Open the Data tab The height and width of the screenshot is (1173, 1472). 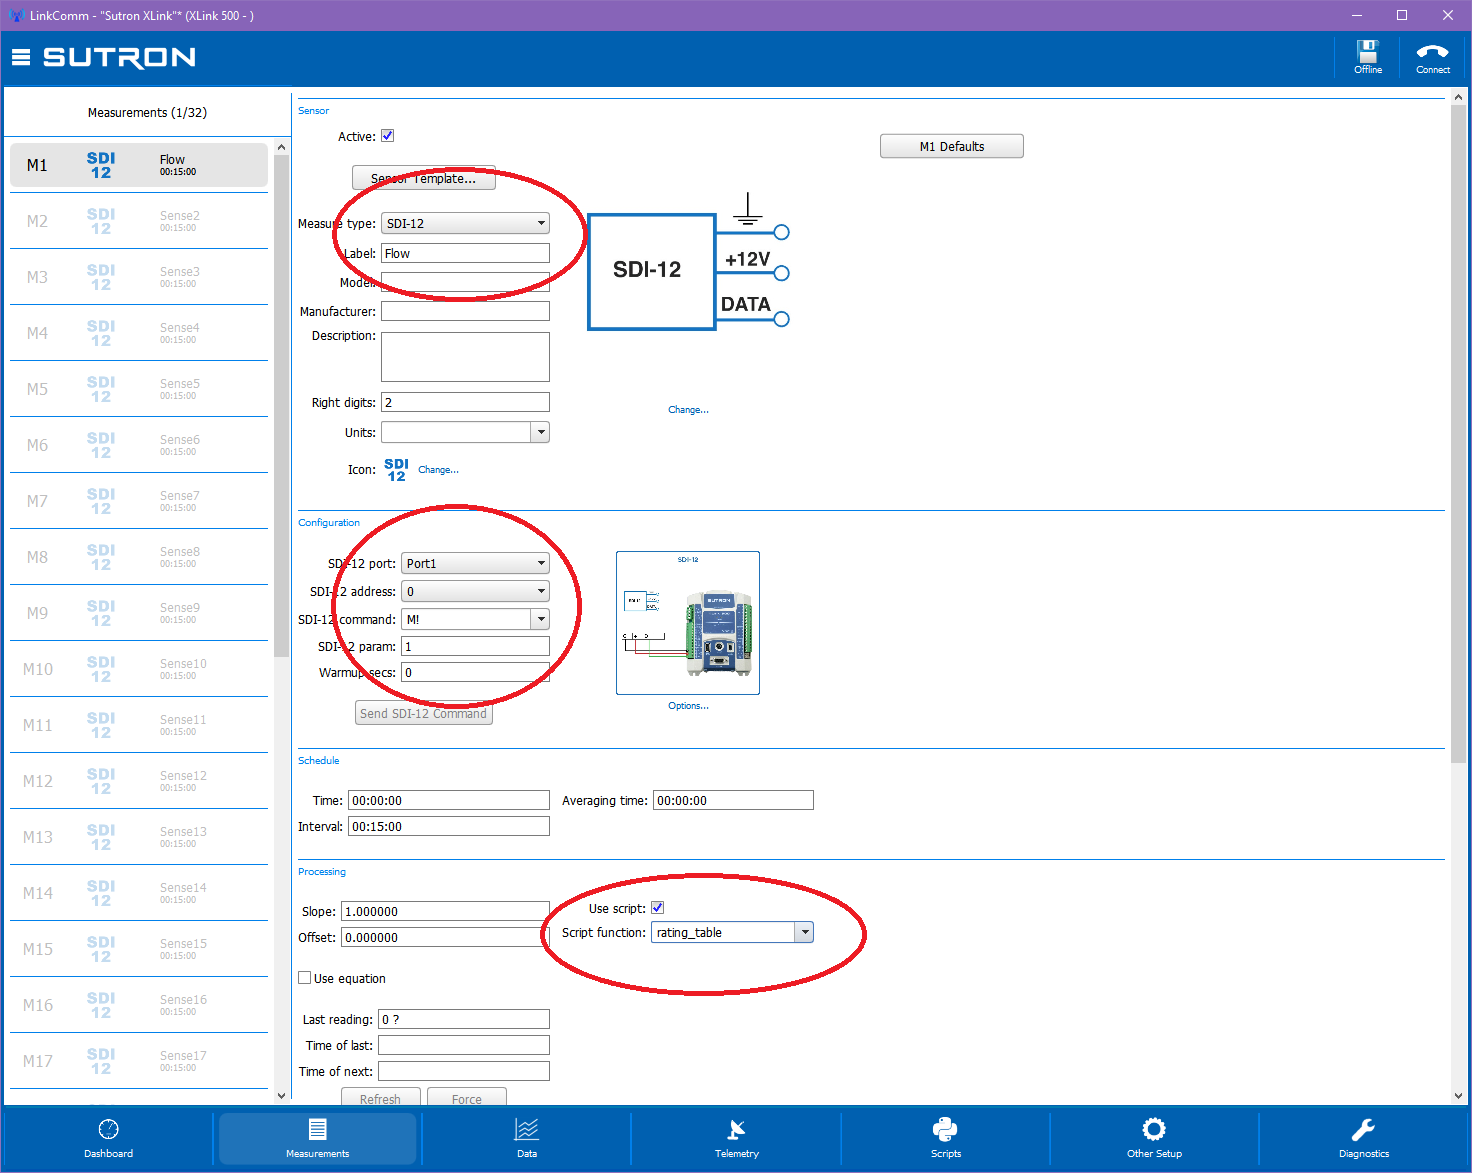click(527, 1138)
